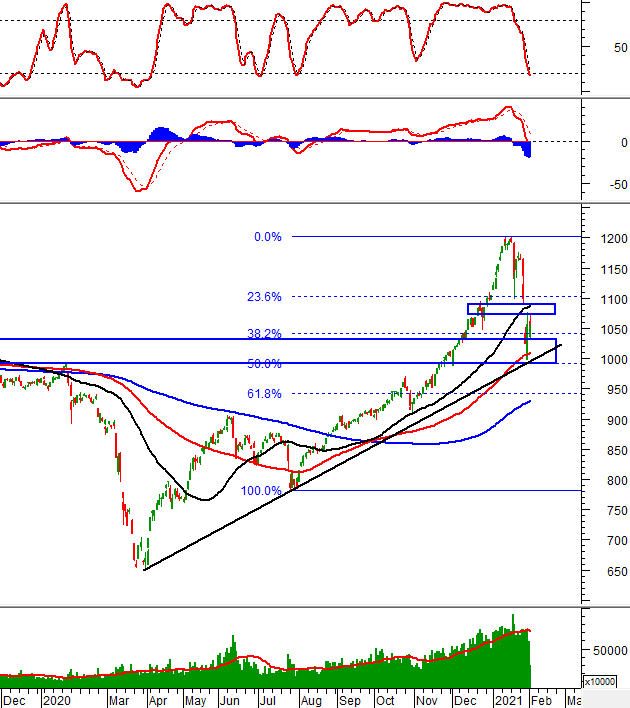Select the 1000 price axis label
Viewport: 630px width, 708px height.
click(x=614, y=359)
